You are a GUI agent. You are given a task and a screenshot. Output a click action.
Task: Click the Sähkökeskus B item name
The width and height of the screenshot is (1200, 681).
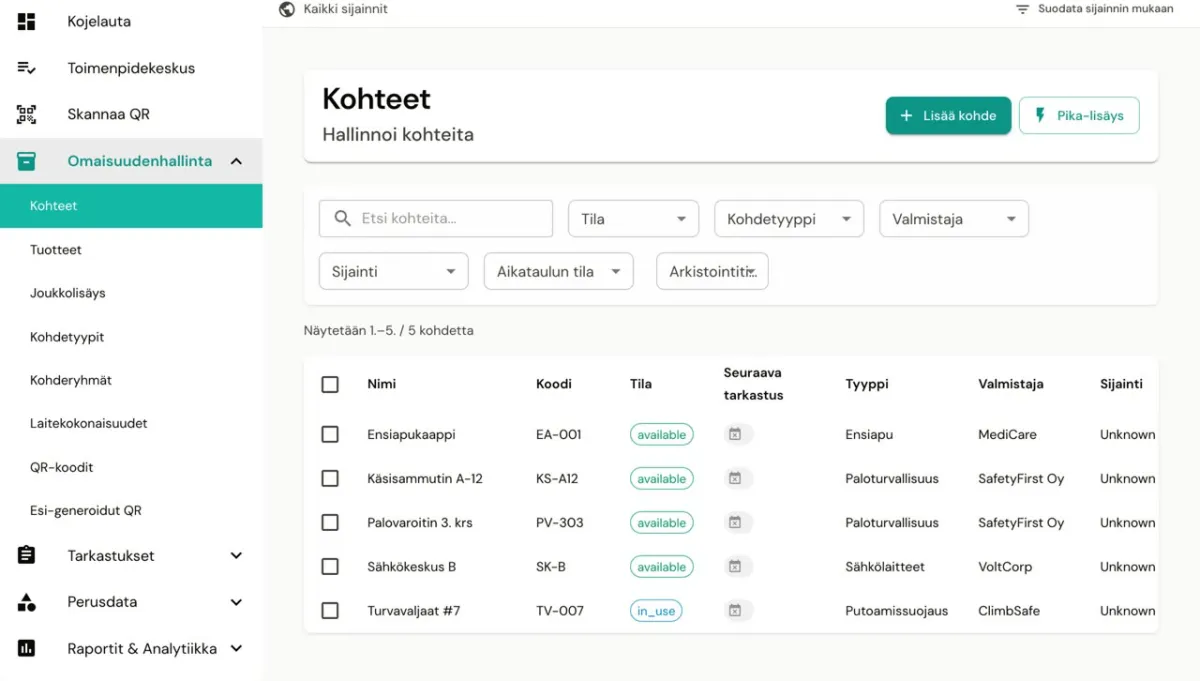[412, 567]
